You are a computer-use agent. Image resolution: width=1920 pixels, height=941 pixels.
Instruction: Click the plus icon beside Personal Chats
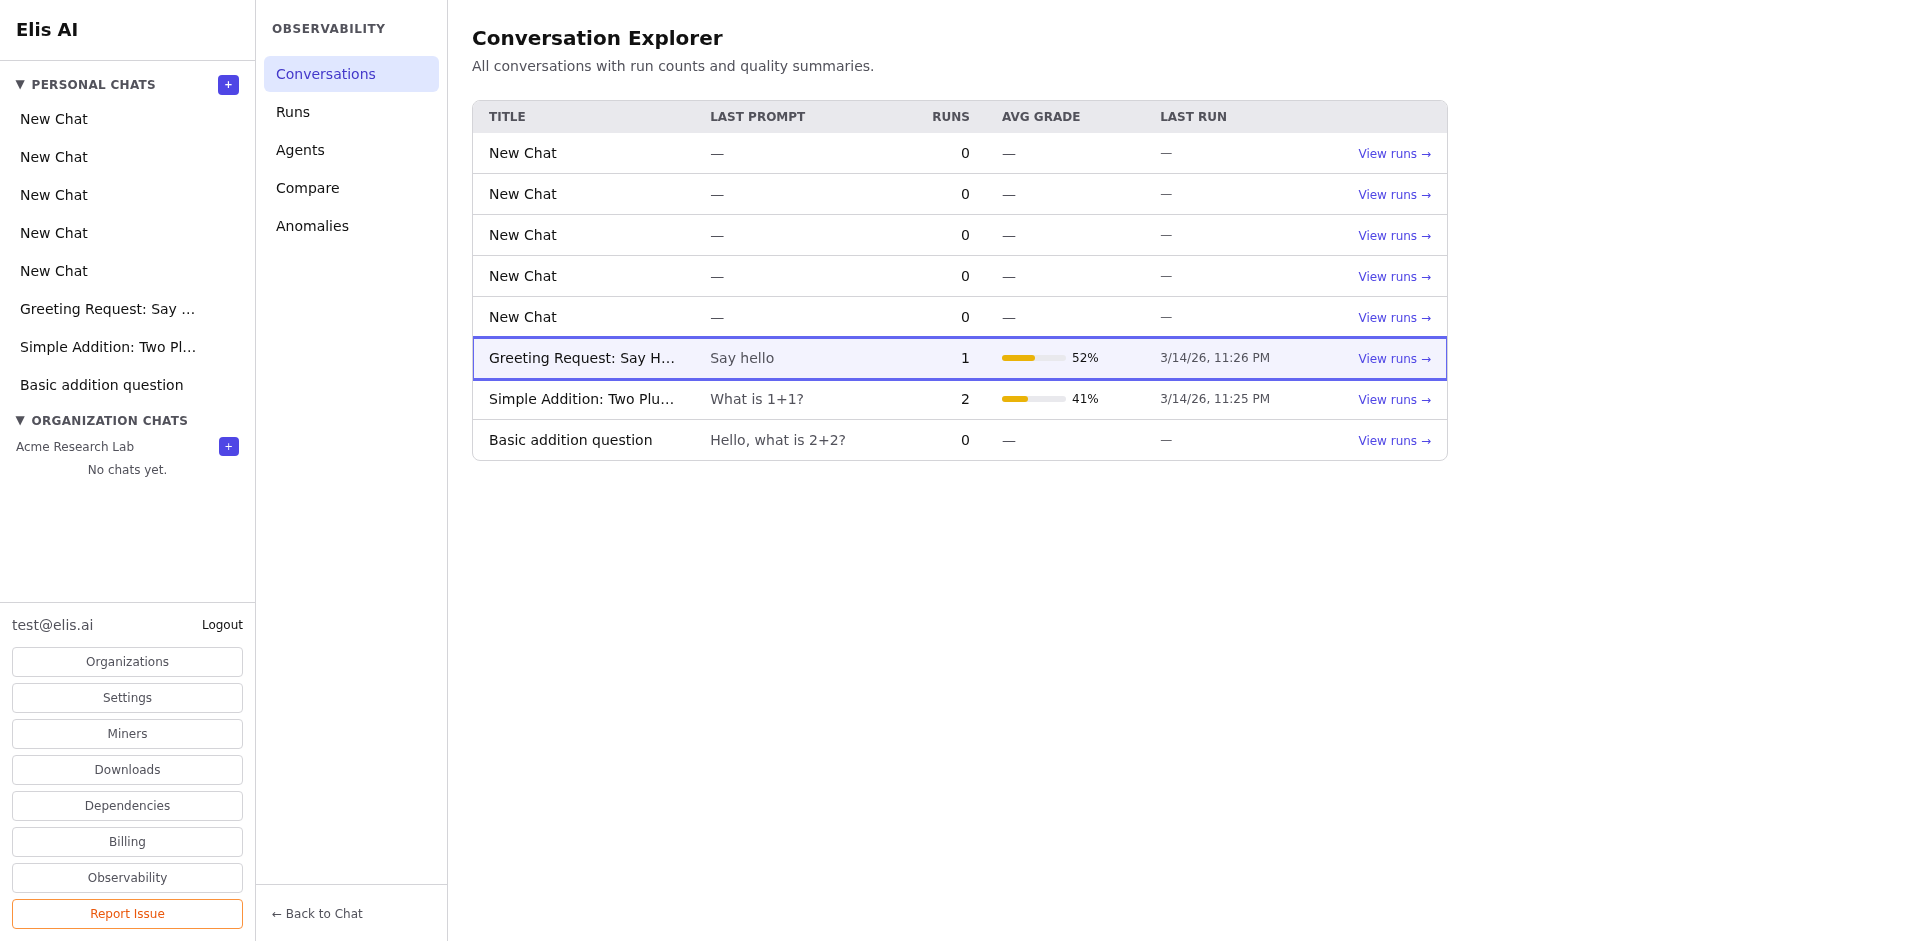click(x=228, y=85)
